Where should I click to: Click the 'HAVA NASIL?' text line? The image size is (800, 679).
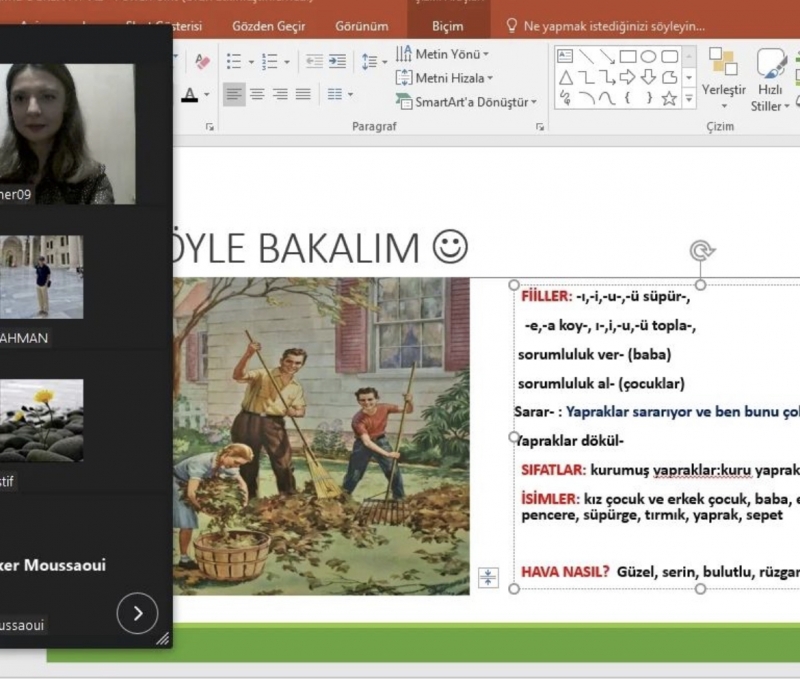565,571
